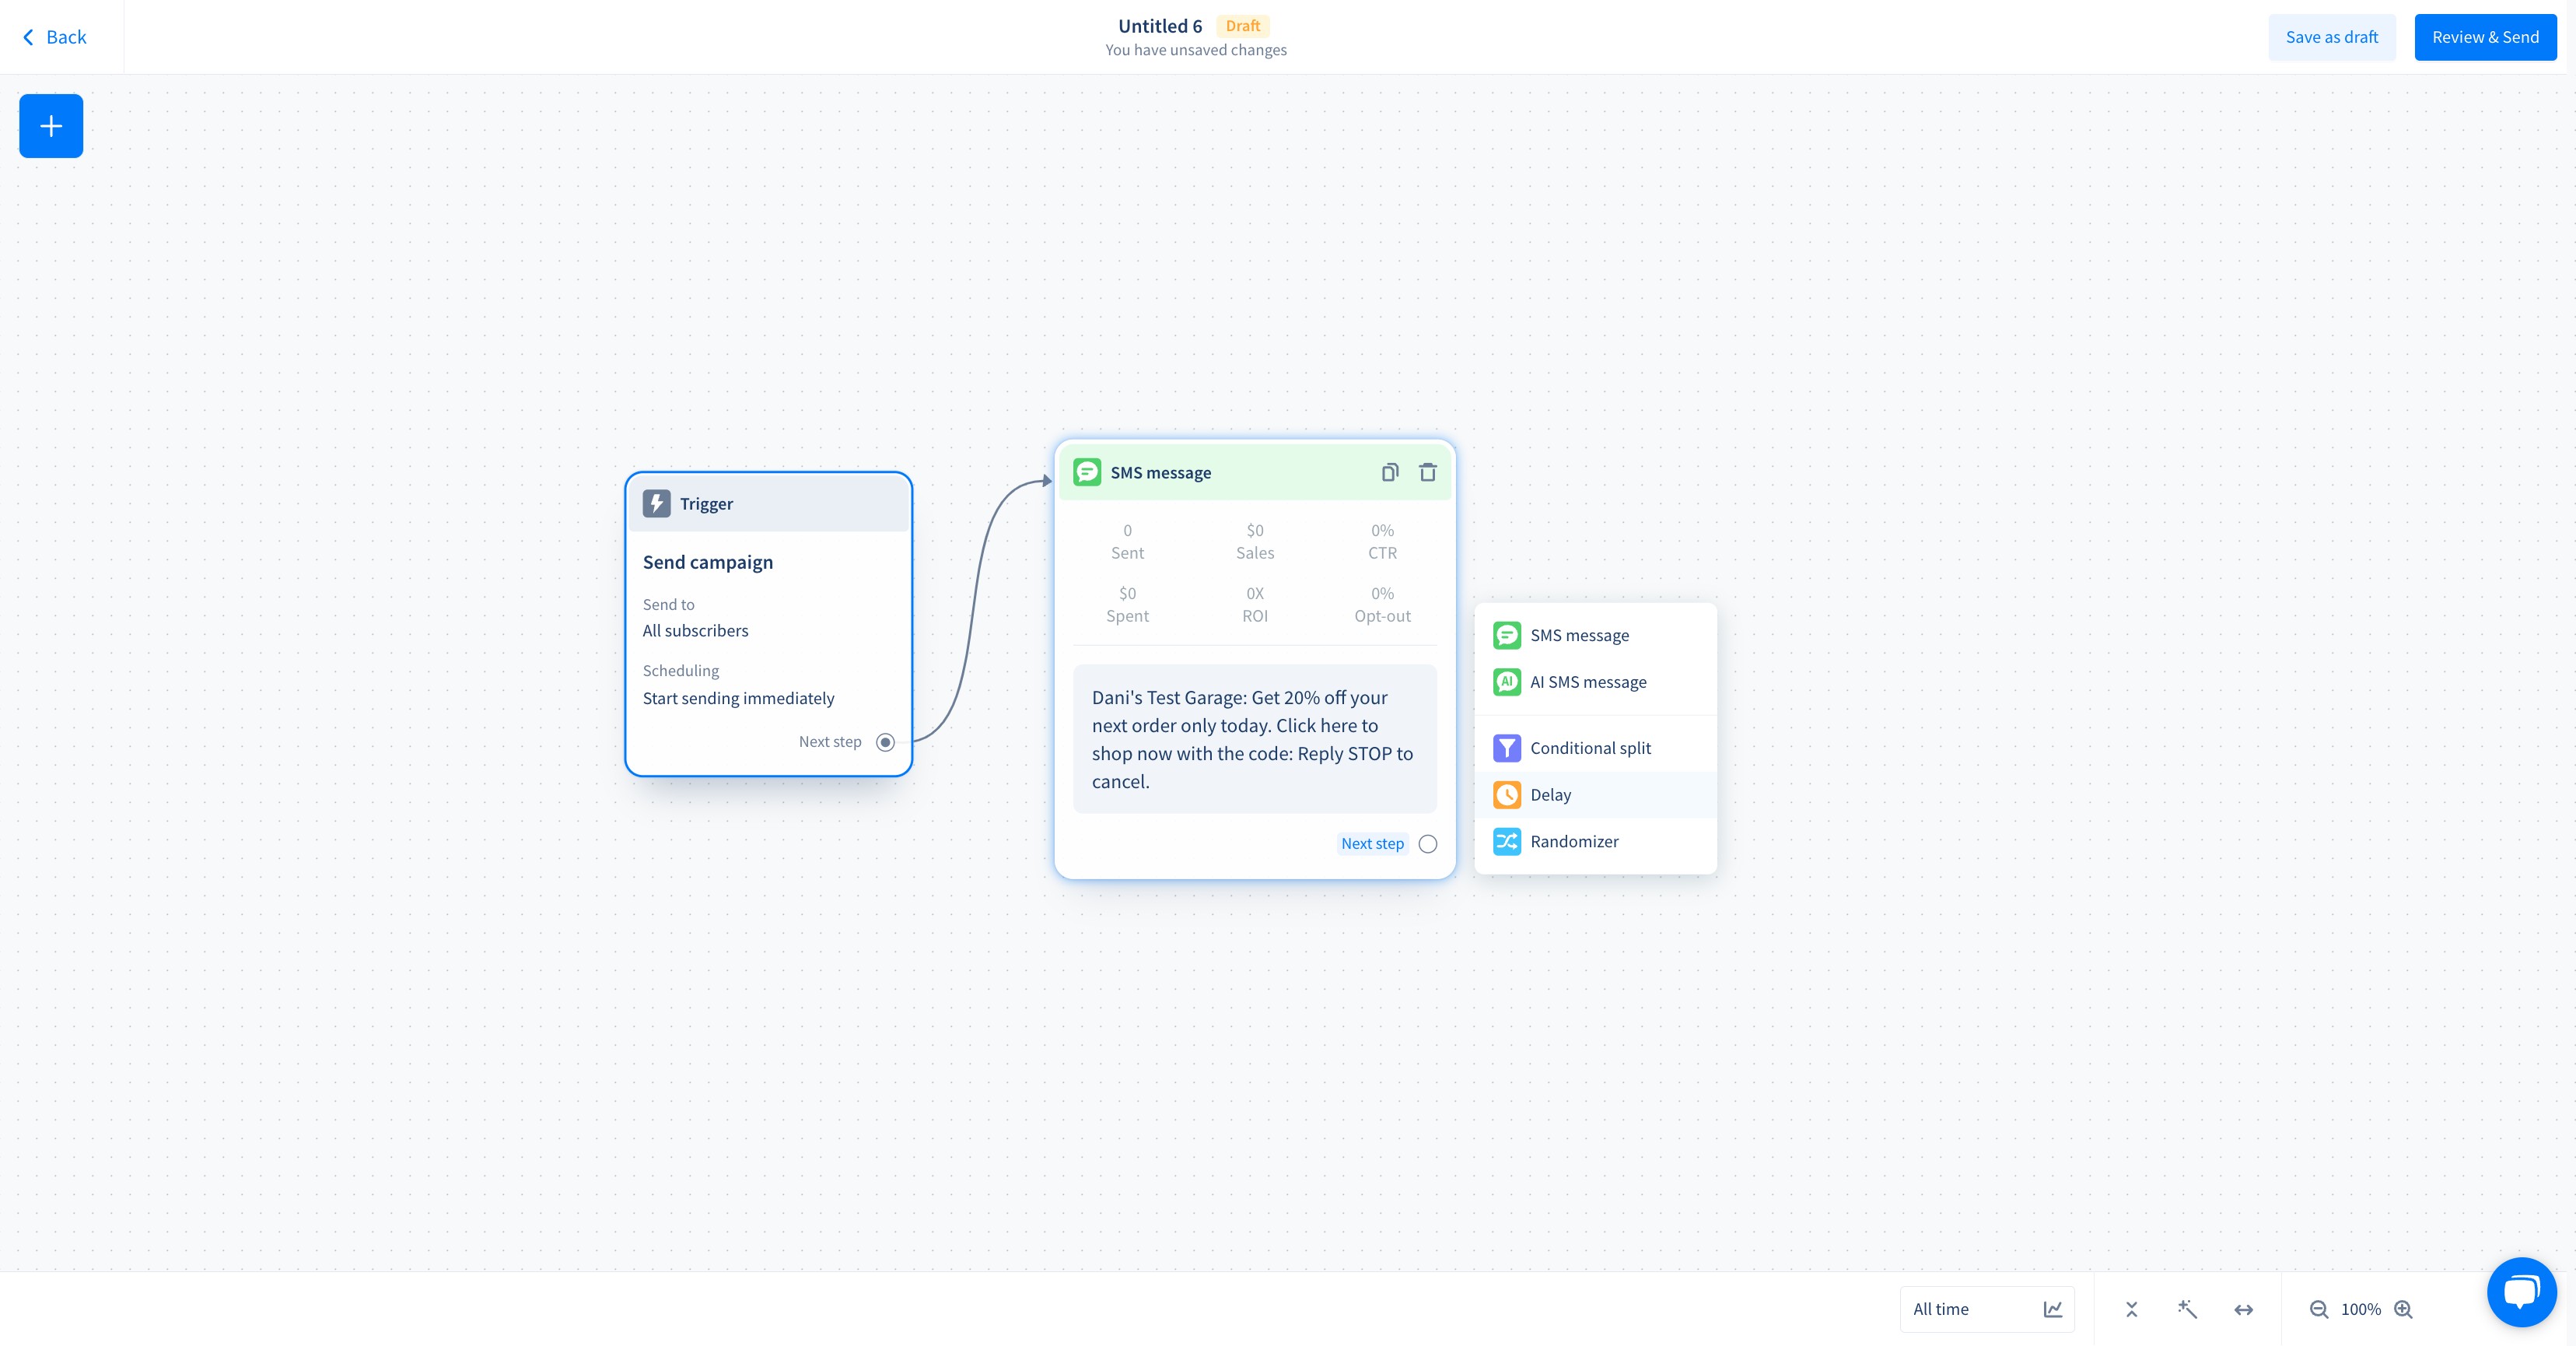Screen dimensions: 2576x1346
Task: Click the Save as draft button
Action: pyautogui.click(x=2331, y=37)
